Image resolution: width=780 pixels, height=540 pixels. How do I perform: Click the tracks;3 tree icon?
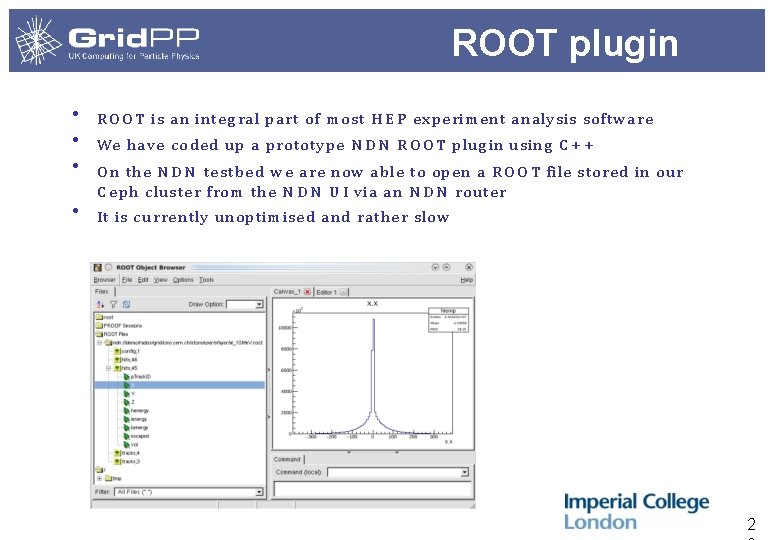click(x=117, y=461)
